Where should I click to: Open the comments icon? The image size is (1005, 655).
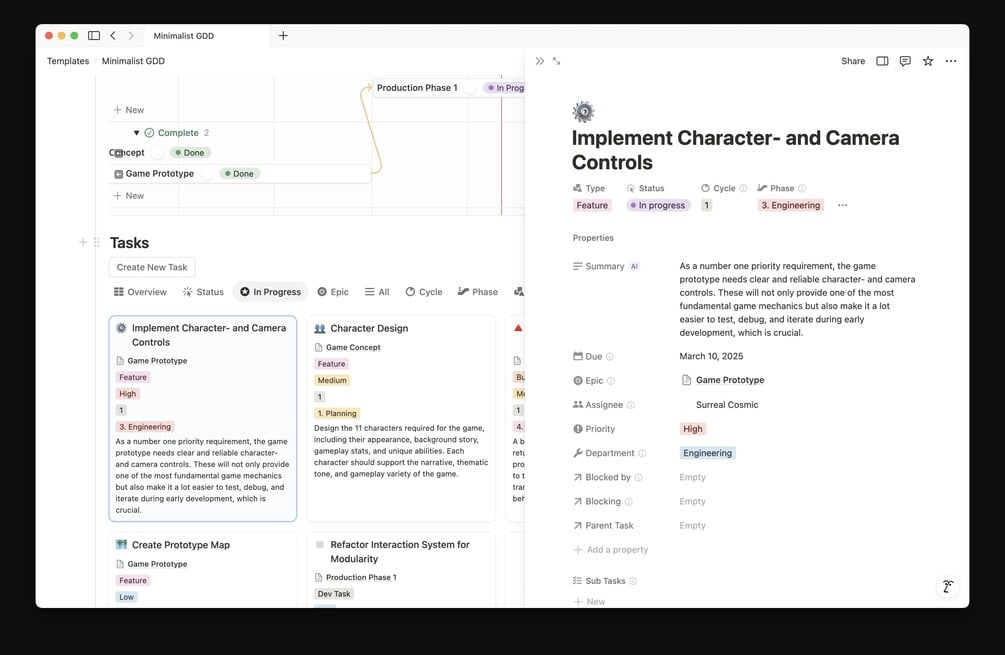(x=905, y=61)
